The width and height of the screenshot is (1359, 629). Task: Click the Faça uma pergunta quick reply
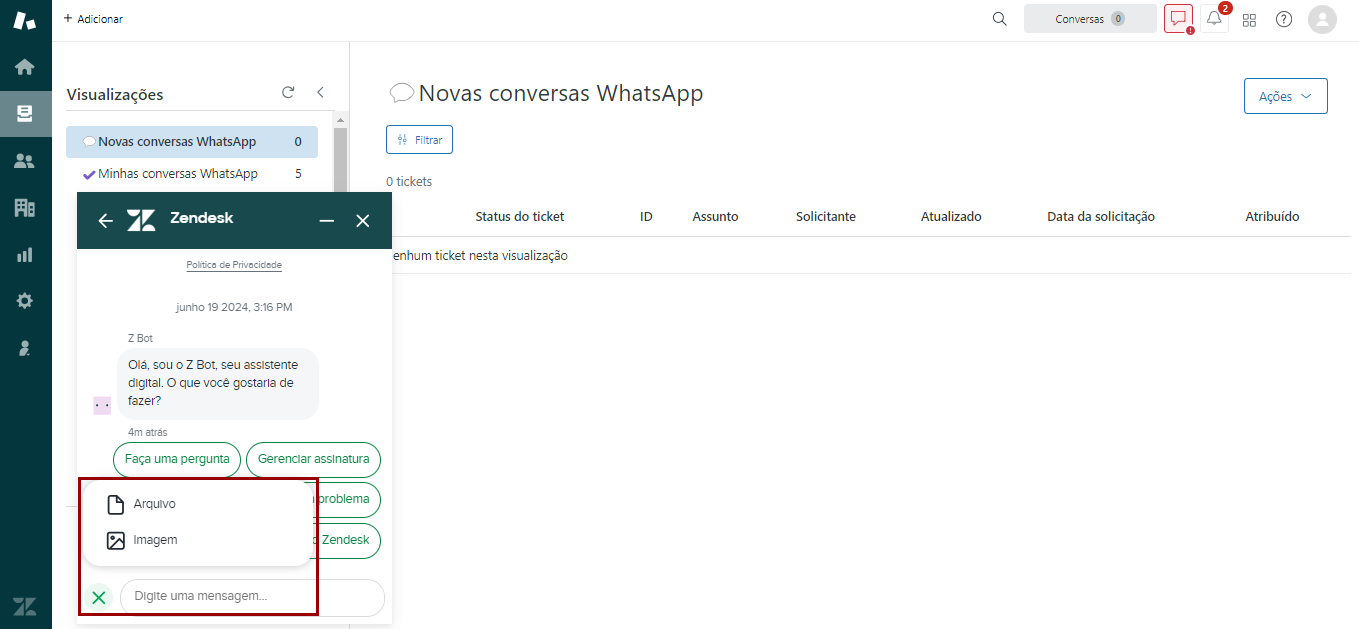pos(177,460)
